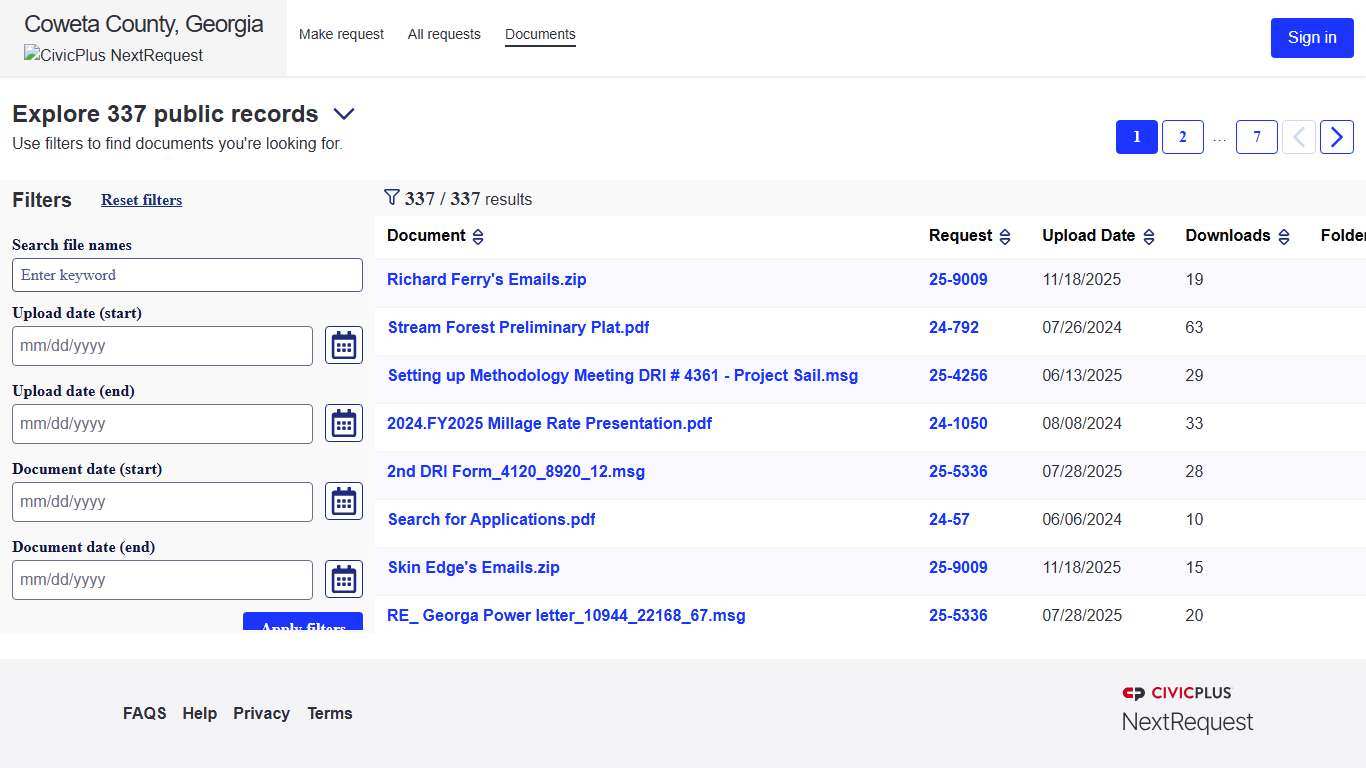This screenshot has height=768, width=1366.
Task: Switch to the All requests section
Action: (x=444, y=34)
